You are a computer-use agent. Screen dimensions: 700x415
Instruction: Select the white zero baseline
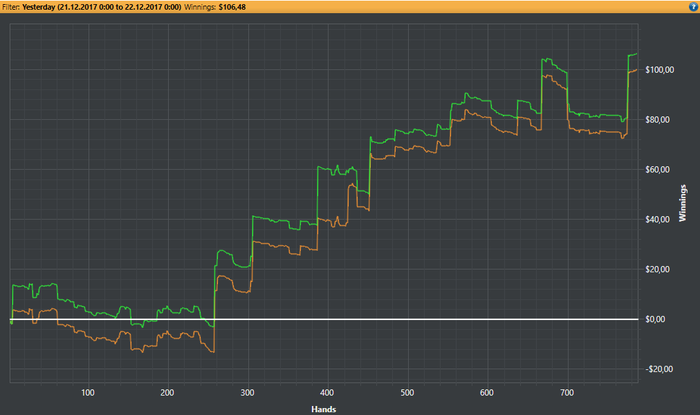pyautogui.click(x=324, y=319)
